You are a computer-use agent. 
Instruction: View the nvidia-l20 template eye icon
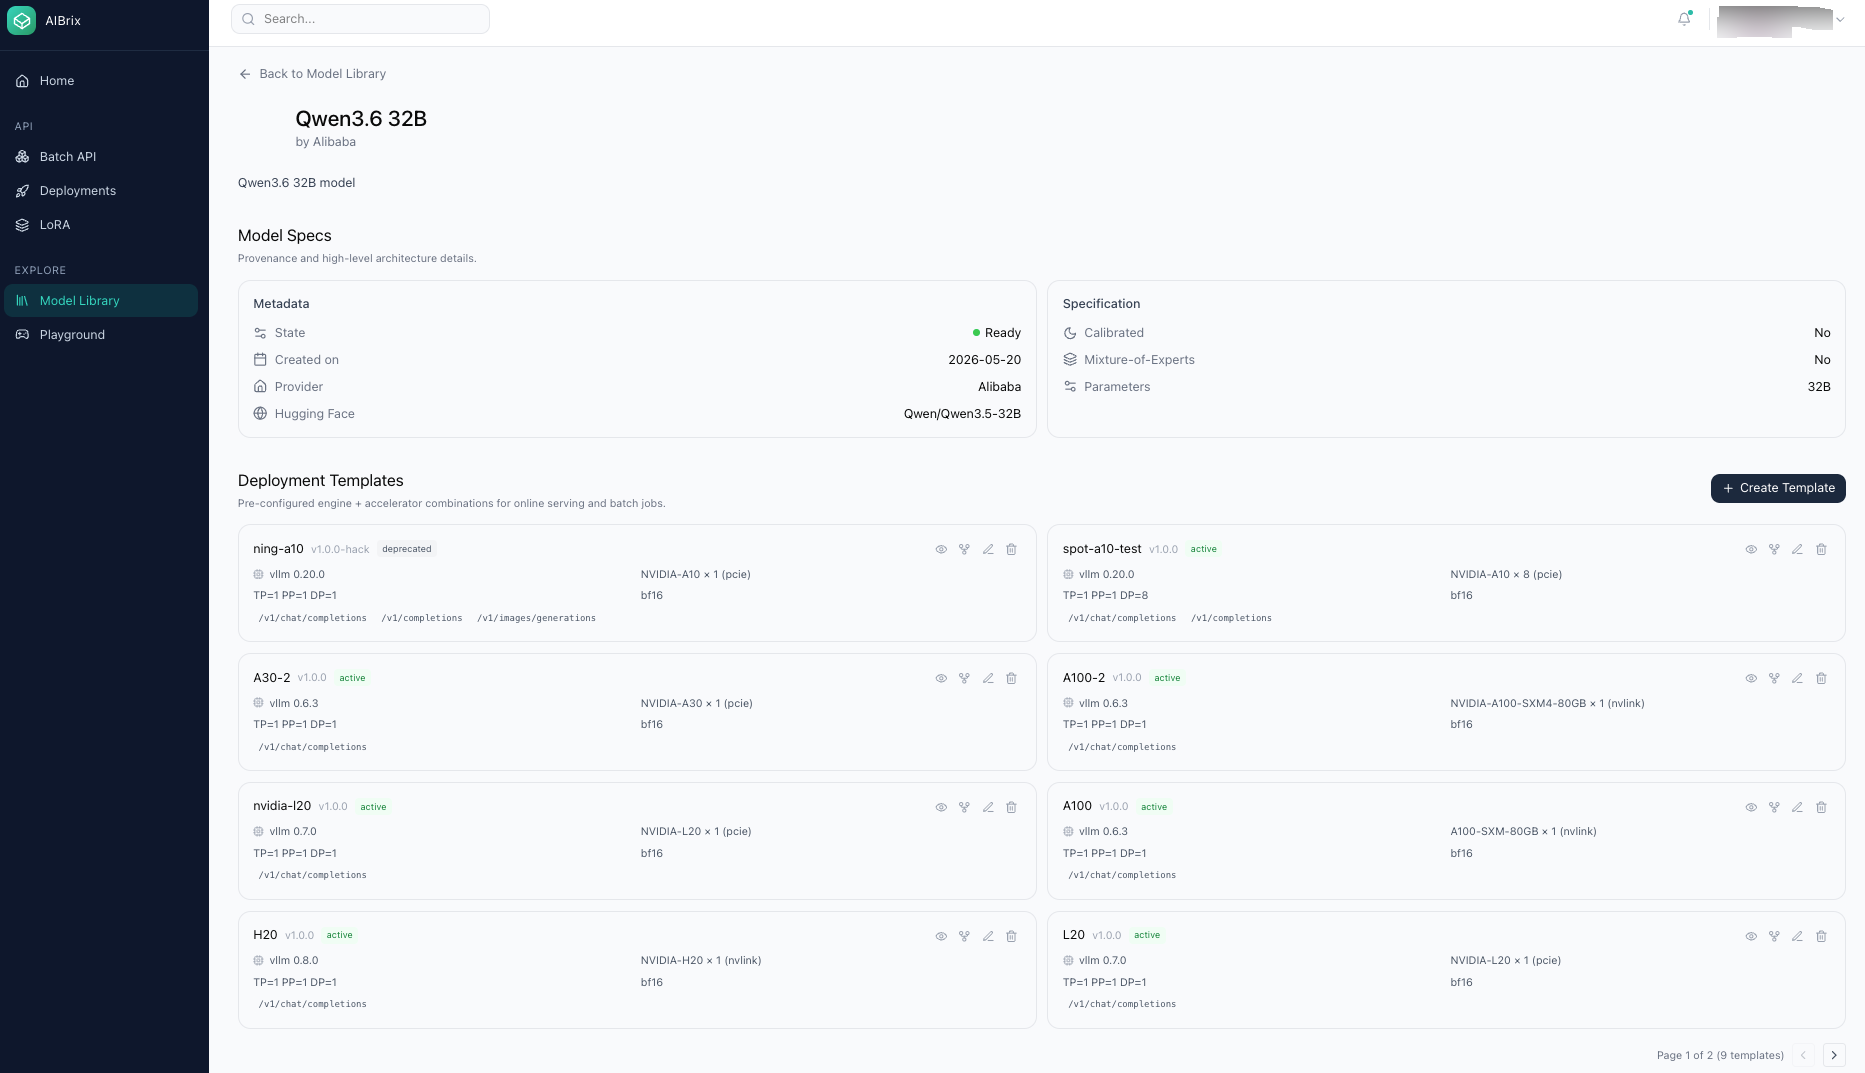pos(941,807)
